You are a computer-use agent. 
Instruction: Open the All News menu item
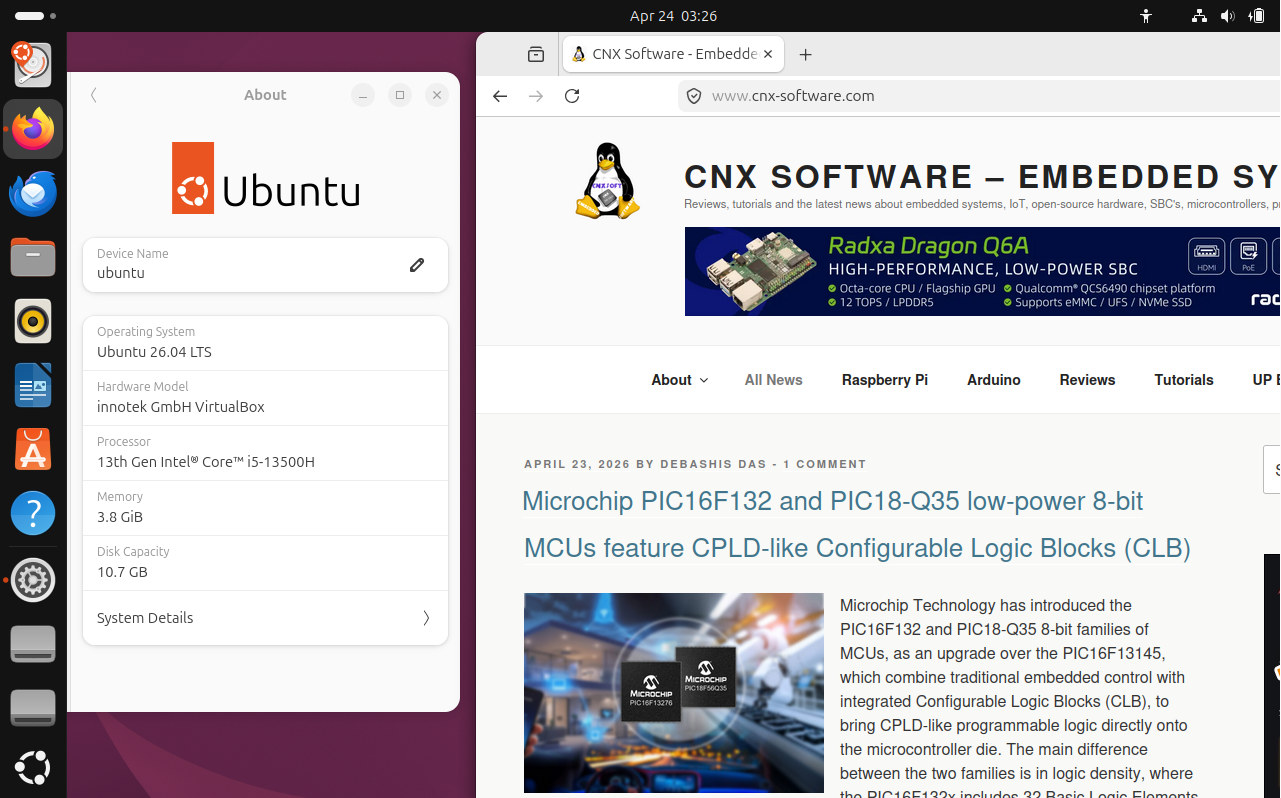(x=773, y=380)
